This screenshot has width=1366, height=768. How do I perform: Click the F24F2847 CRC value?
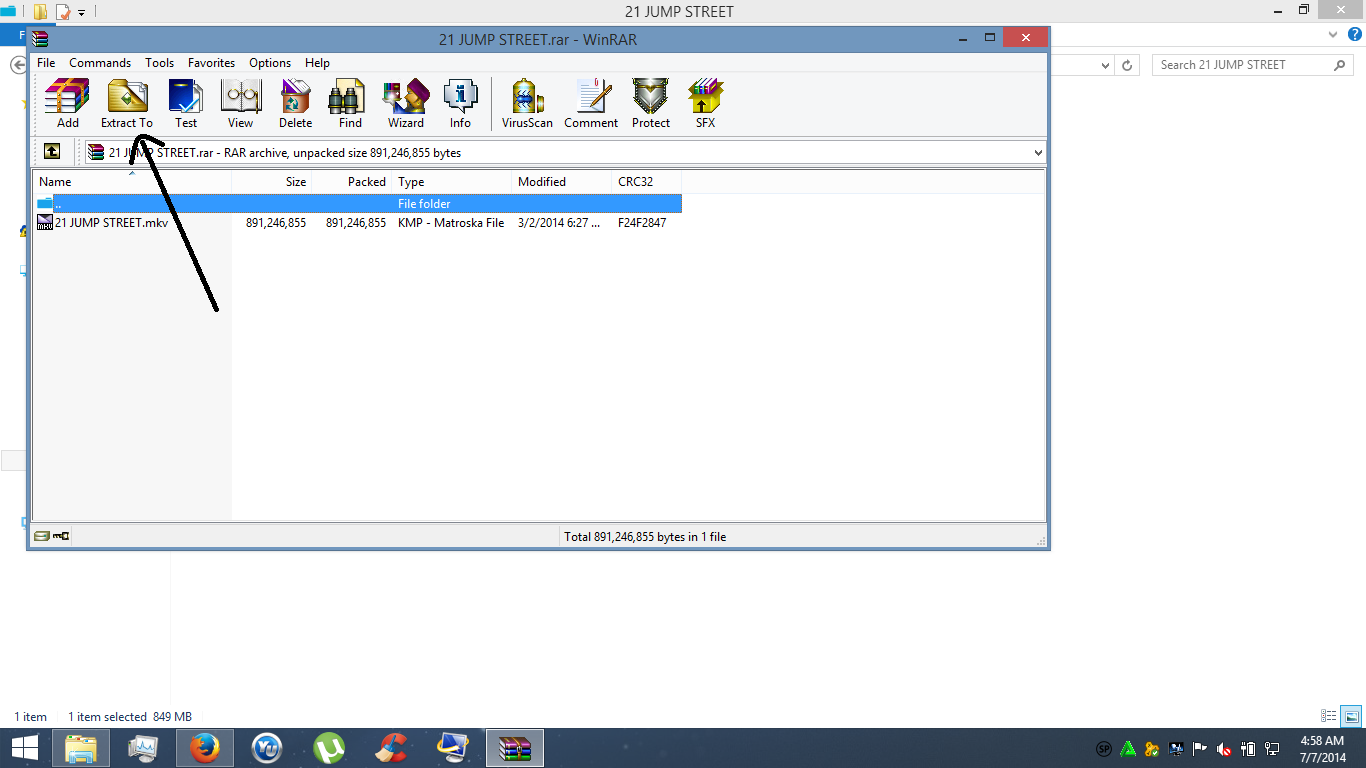coord(642,223)
